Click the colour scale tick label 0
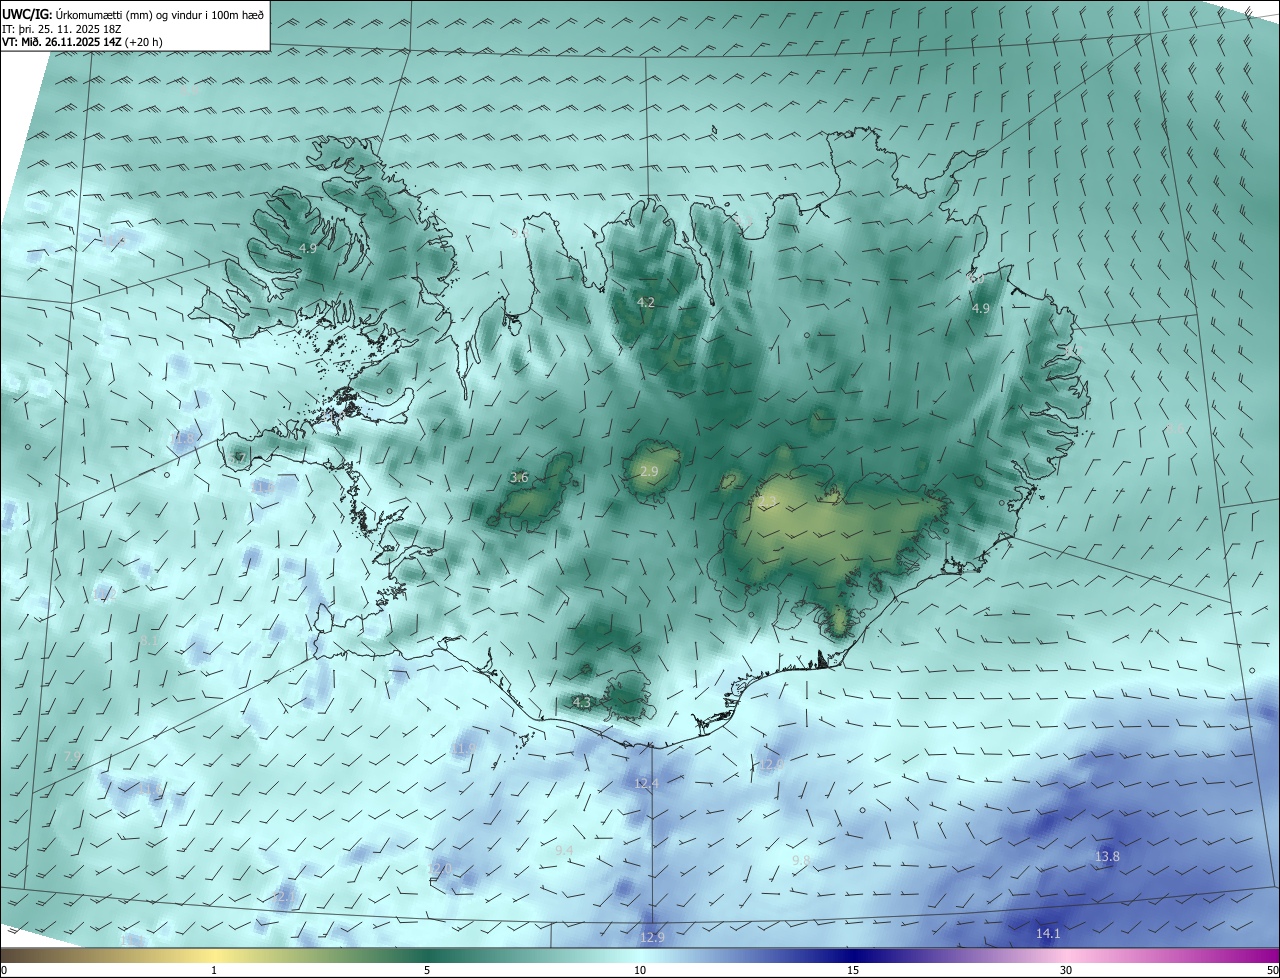Screen dimensions: 1280x978 pyautogui.click(x=4, y=970)
